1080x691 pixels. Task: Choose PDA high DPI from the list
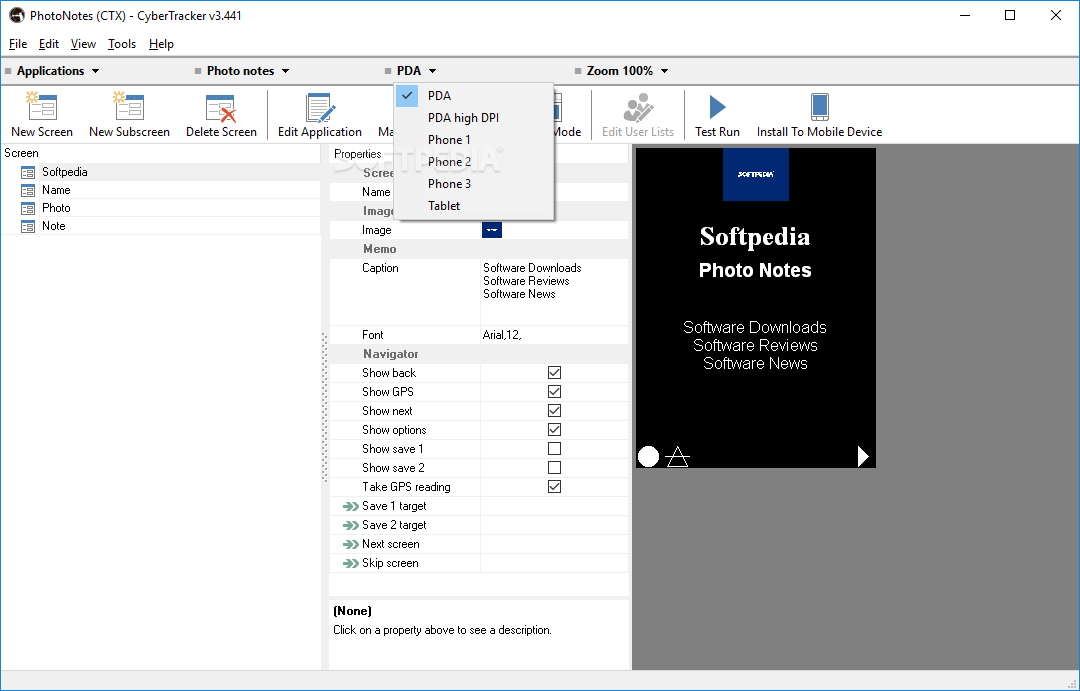coord(474,118)
